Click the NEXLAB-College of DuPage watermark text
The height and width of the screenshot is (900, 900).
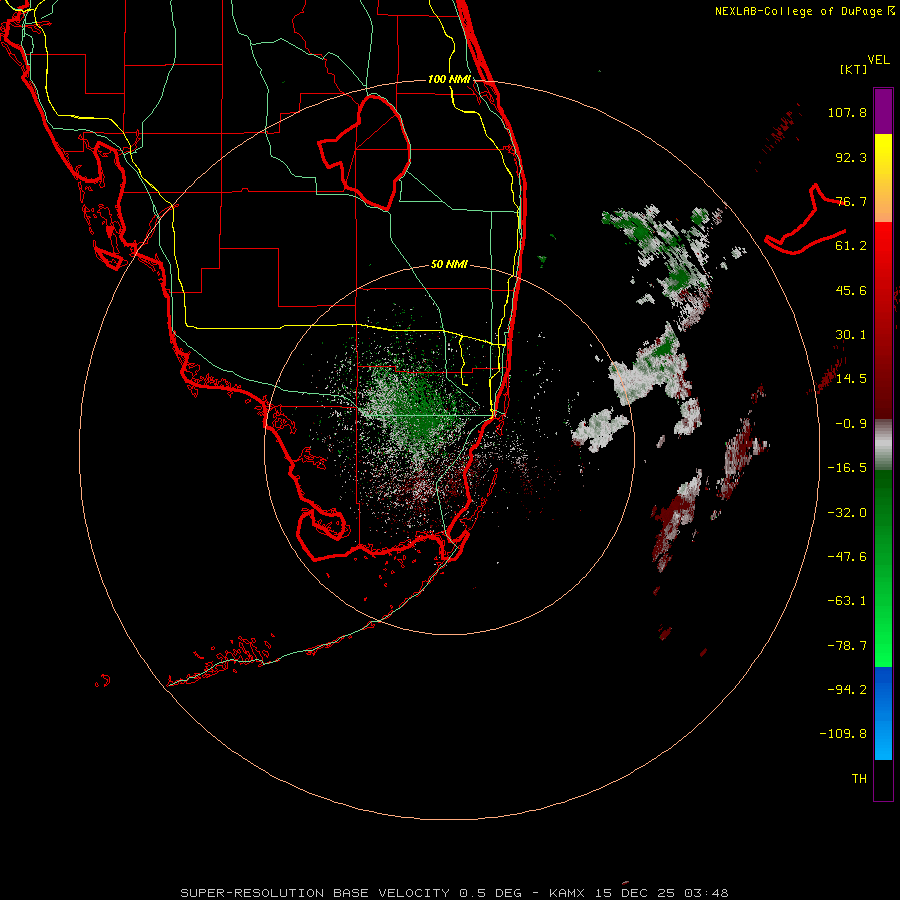pyautogui.click(x=804, y=11)
